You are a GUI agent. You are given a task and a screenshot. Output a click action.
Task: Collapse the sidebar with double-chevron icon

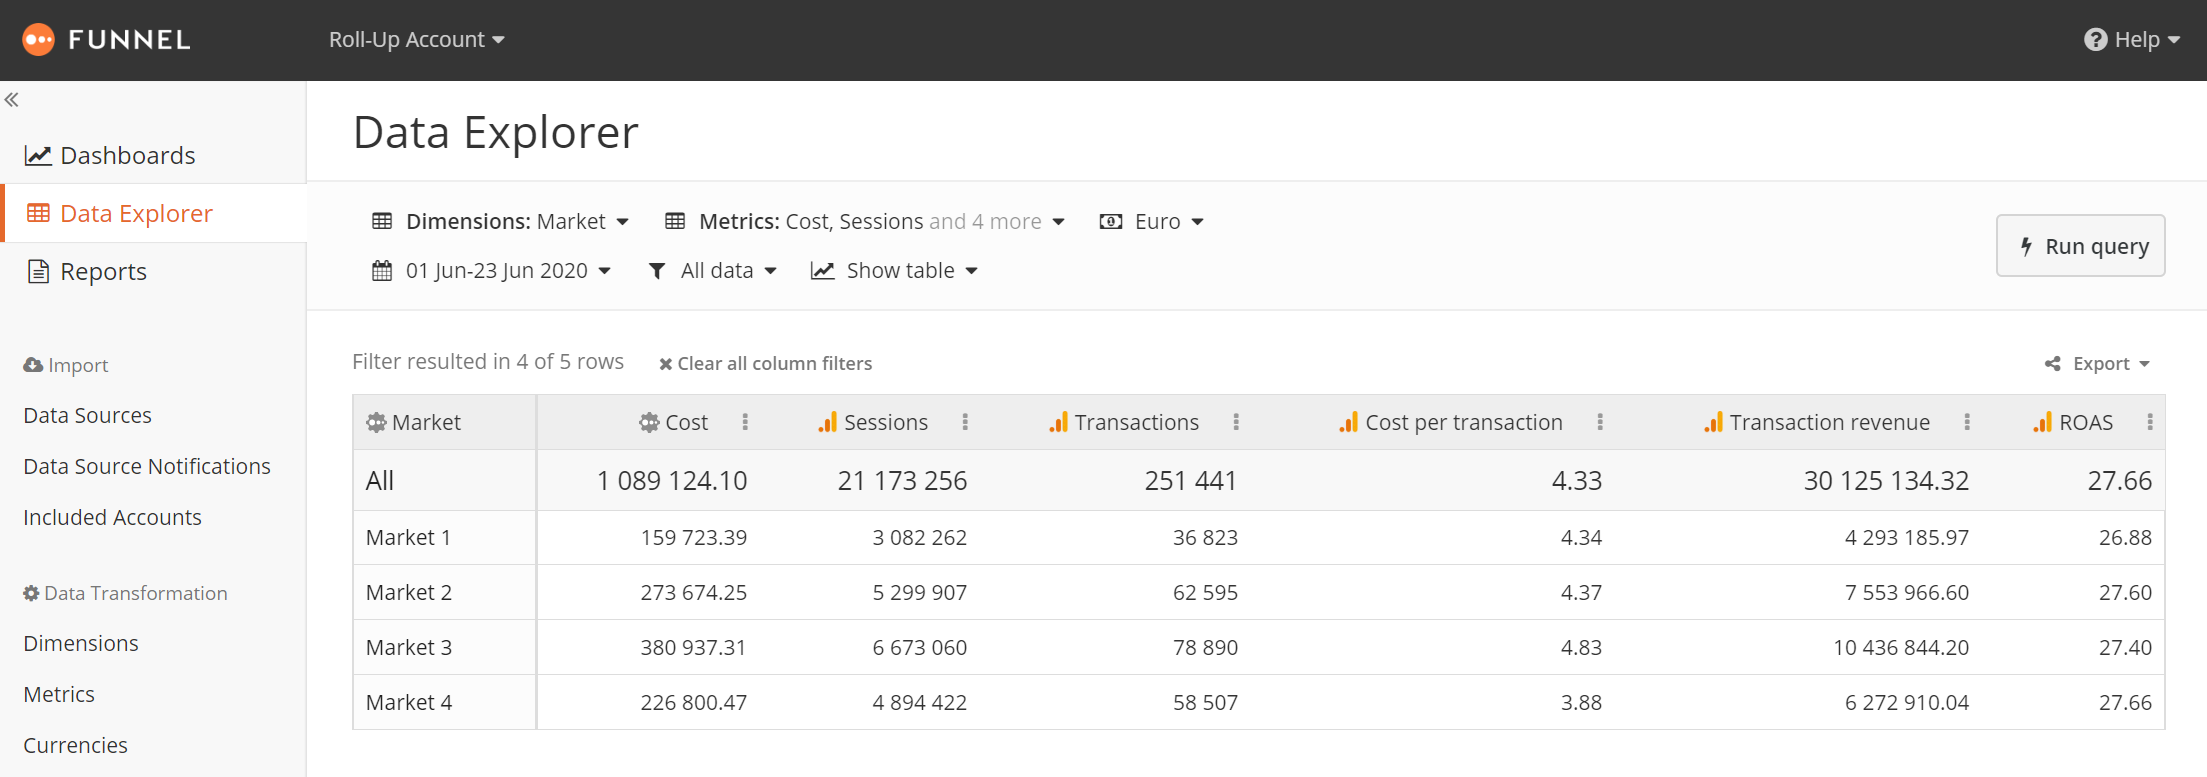pyautogui.click(x=12, y=100)
